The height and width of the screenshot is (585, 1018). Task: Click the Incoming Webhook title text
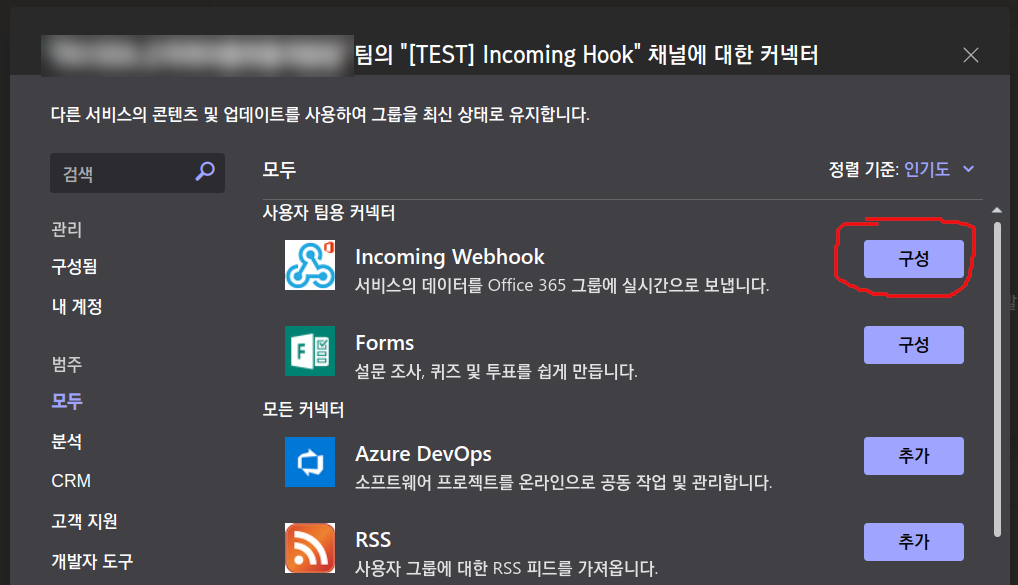pos(450,257)
